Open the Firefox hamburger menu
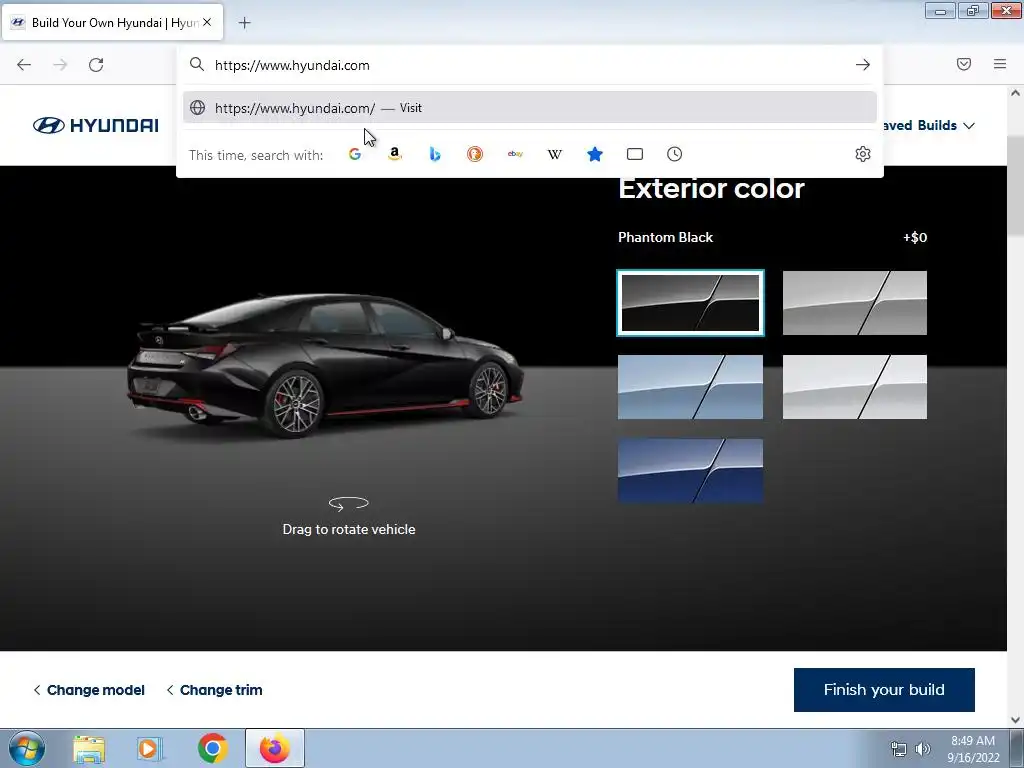Screen dimensions: 1024x768 click(1000, 64)
